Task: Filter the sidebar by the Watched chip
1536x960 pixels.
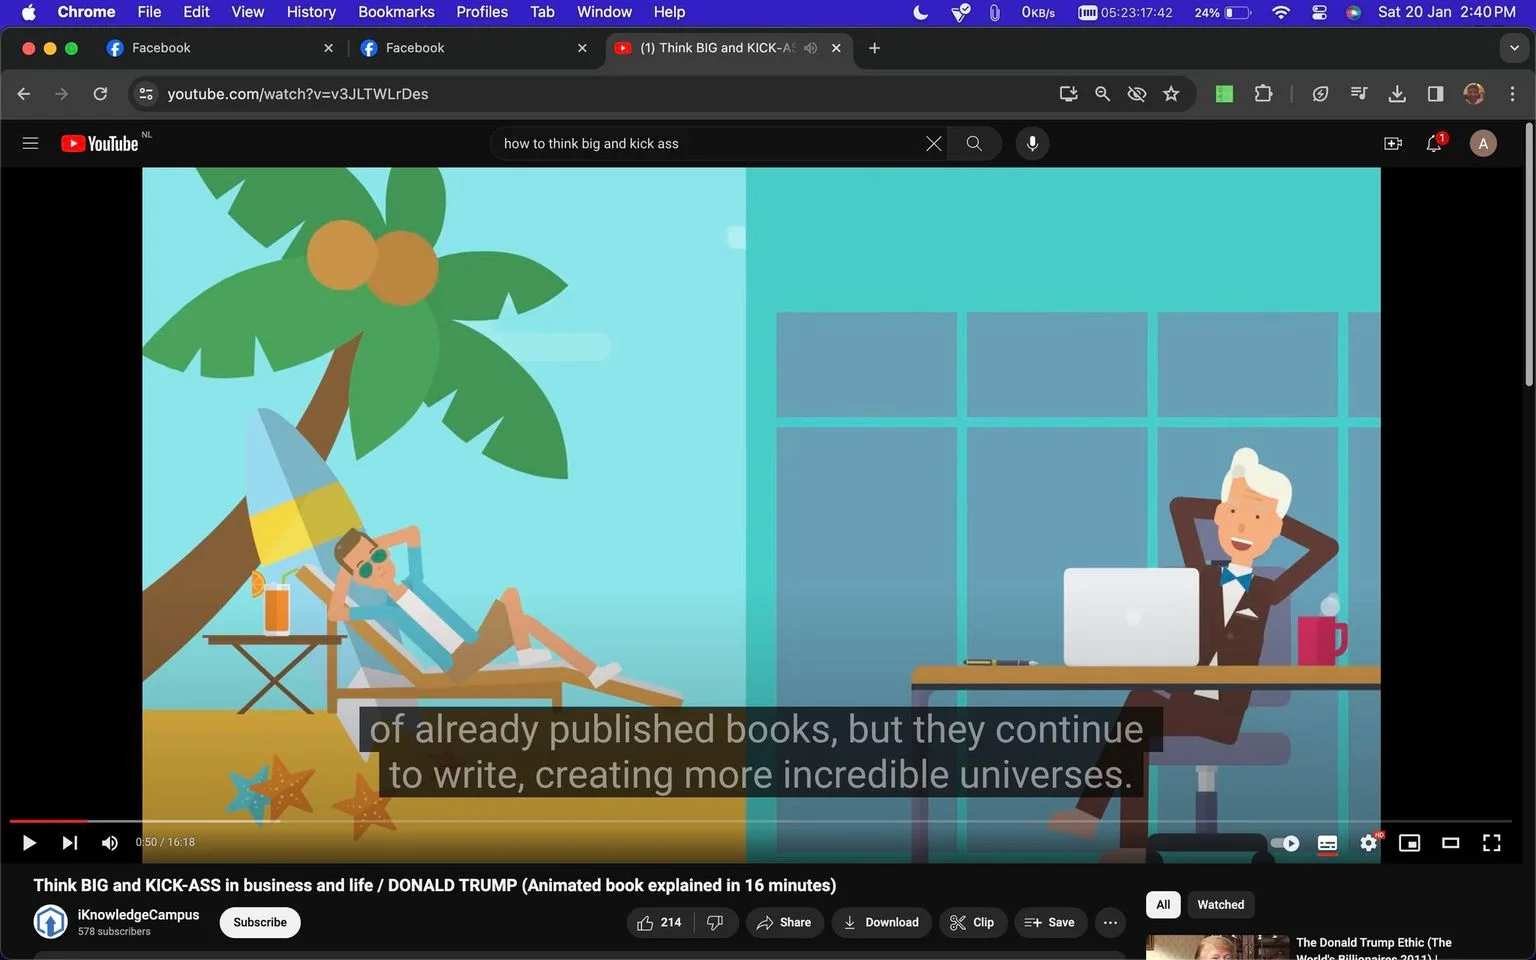Action: 1221,904
